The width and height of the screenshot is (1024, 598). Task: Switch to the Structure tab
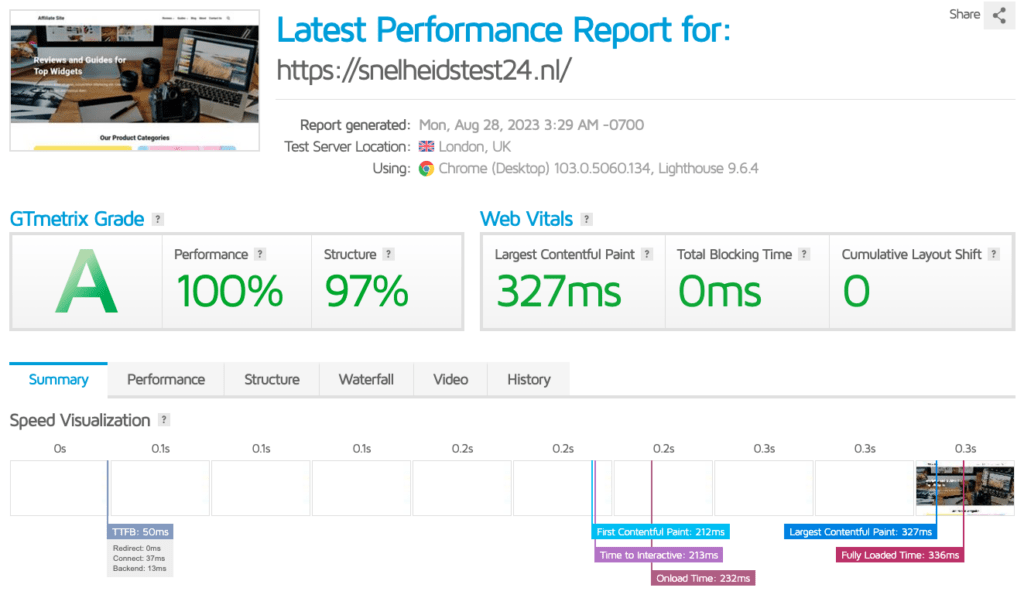pyautogui.click(x=272, y=380)
